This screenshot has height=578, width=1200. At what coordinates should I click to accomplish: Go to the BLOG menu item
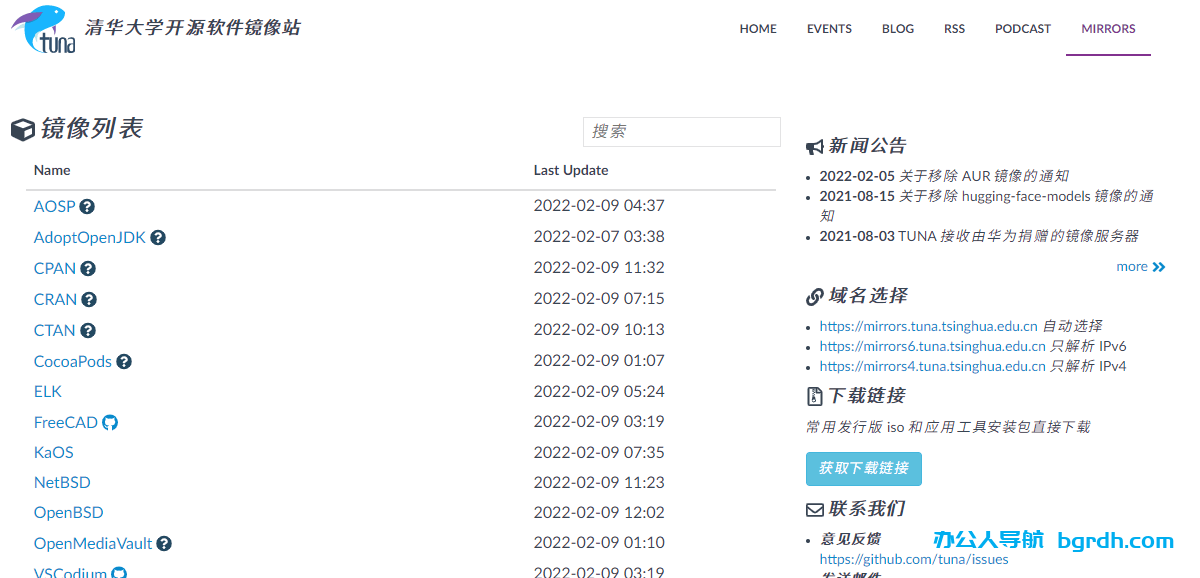pyautogui.click(x=897, y=29)
